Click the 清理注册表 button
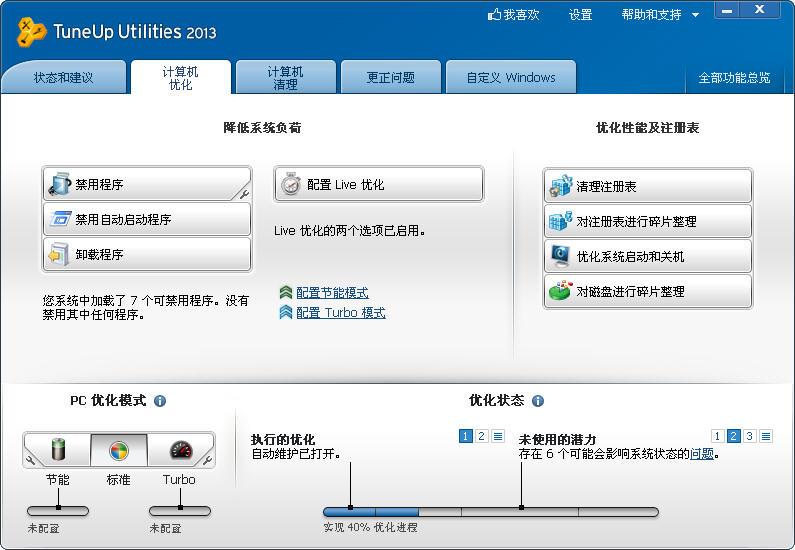The image size is (795, 550). pos(648,186)
